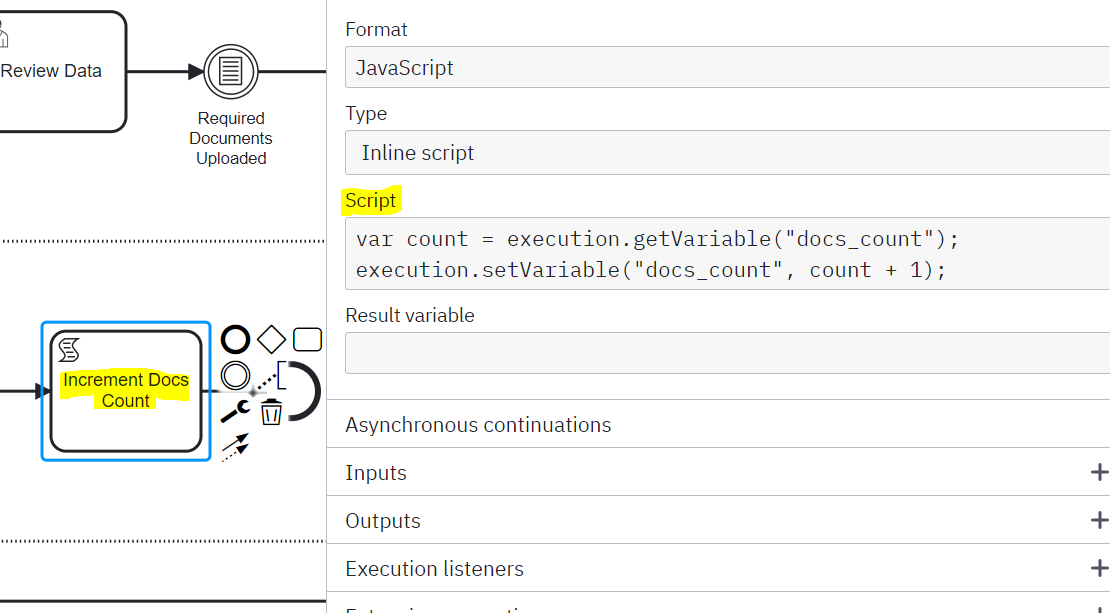Append end event from context pad
Image resolution: width=1110 pixels, height=613 pixels.
click(235, 340)
